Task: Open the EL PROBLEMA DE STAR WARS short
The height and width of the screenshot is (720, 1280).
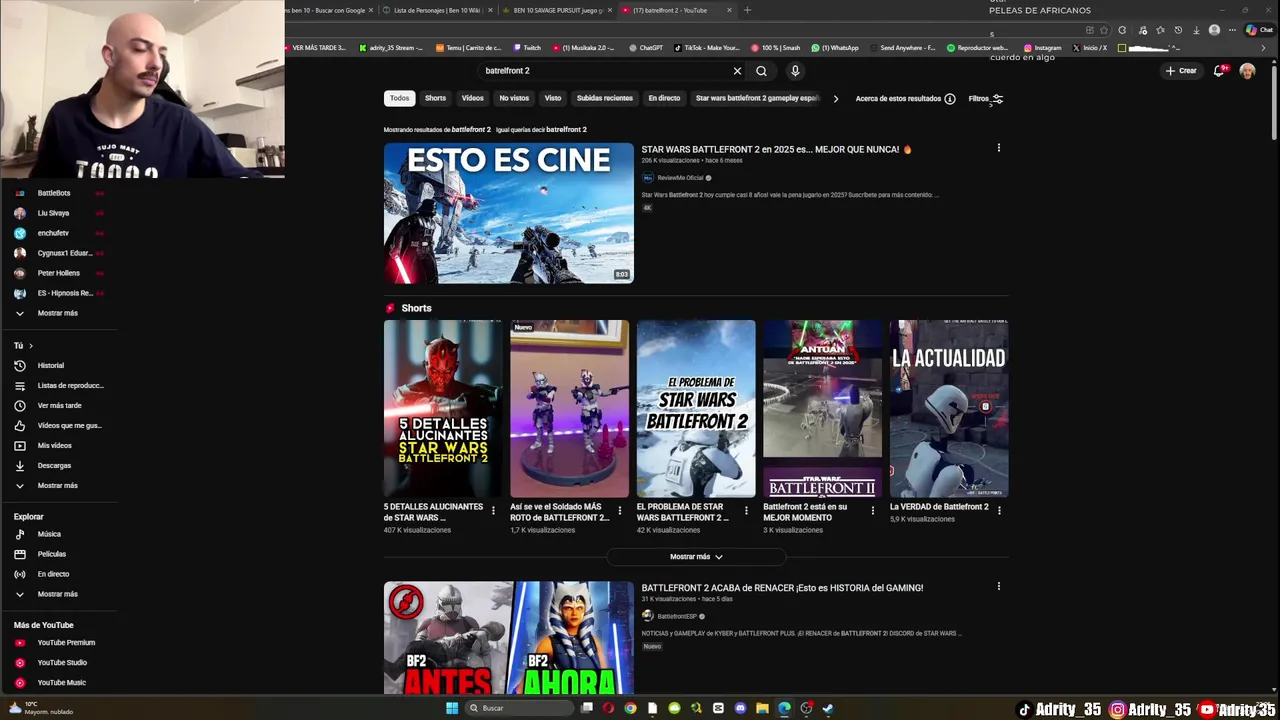Action: click(696, 408)
